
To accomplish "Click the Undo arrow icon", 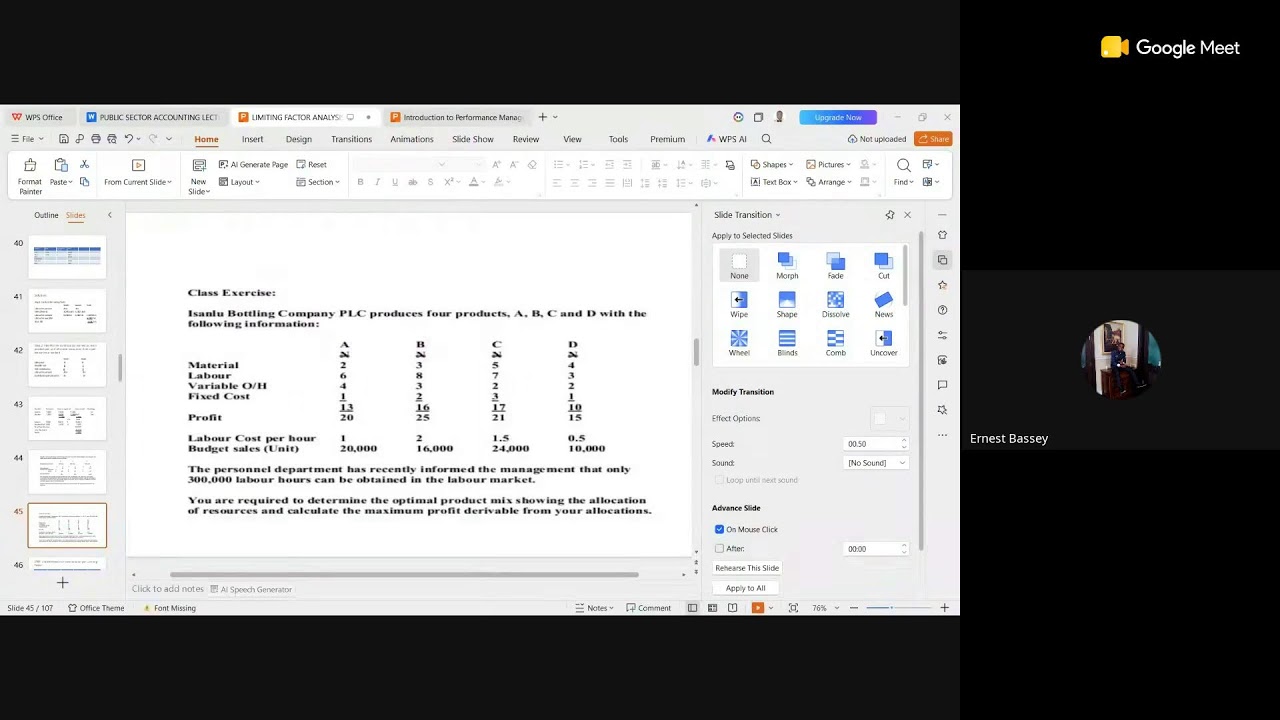I will click(128, 139).
